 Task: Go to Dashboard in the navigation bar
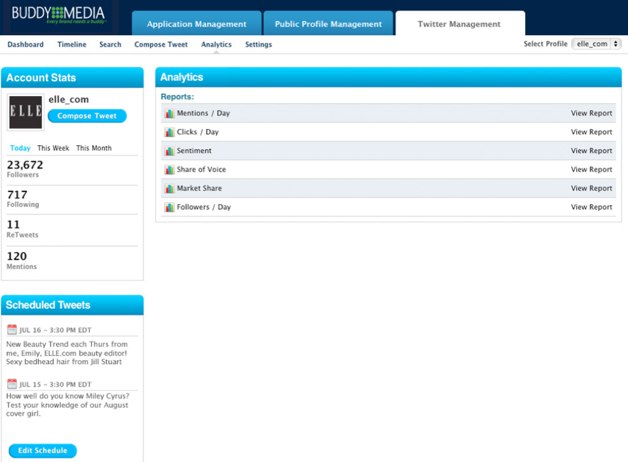(x=26, y=44)
